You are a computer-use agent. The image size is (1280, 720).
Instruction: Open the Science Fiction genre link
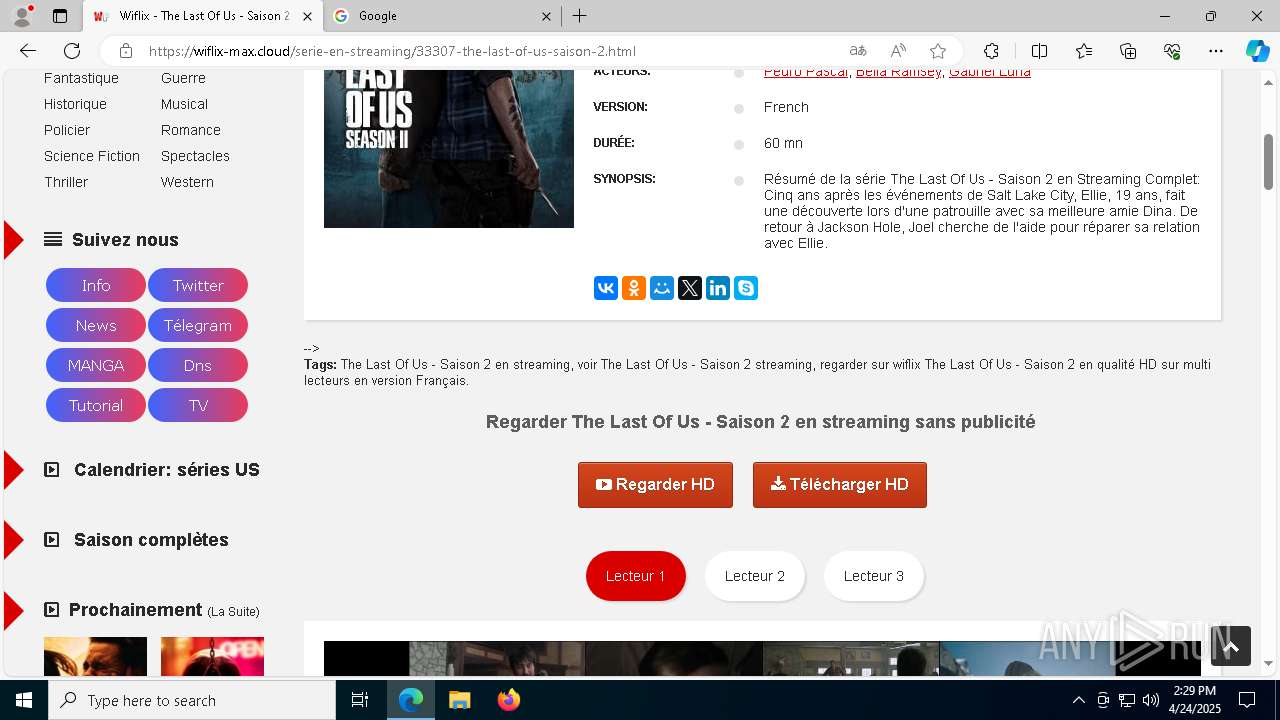(92, 156)
